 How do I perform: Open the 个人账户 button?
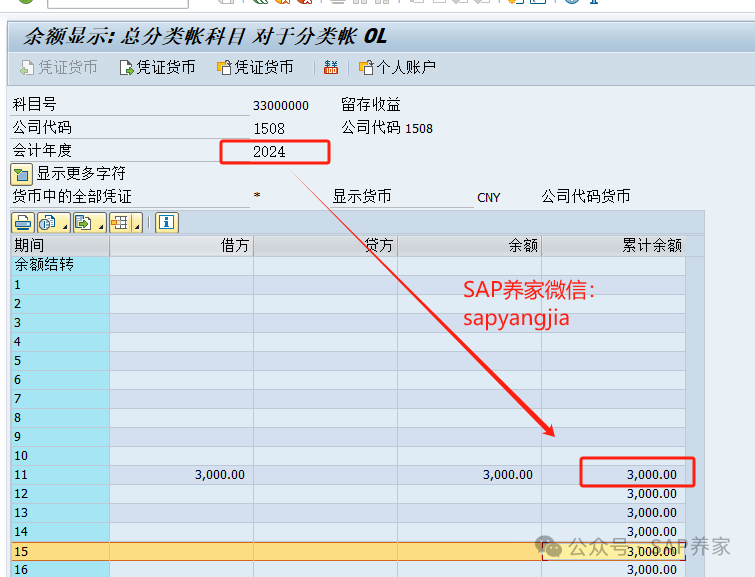[397, 67]
